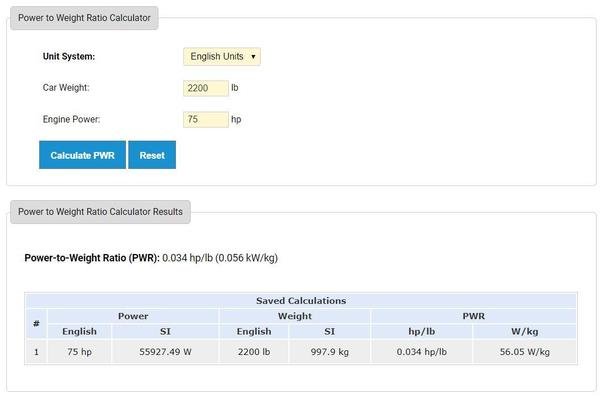Click the Calculator Results section heading
Screen dimensions: 600x398
point(100,212)
